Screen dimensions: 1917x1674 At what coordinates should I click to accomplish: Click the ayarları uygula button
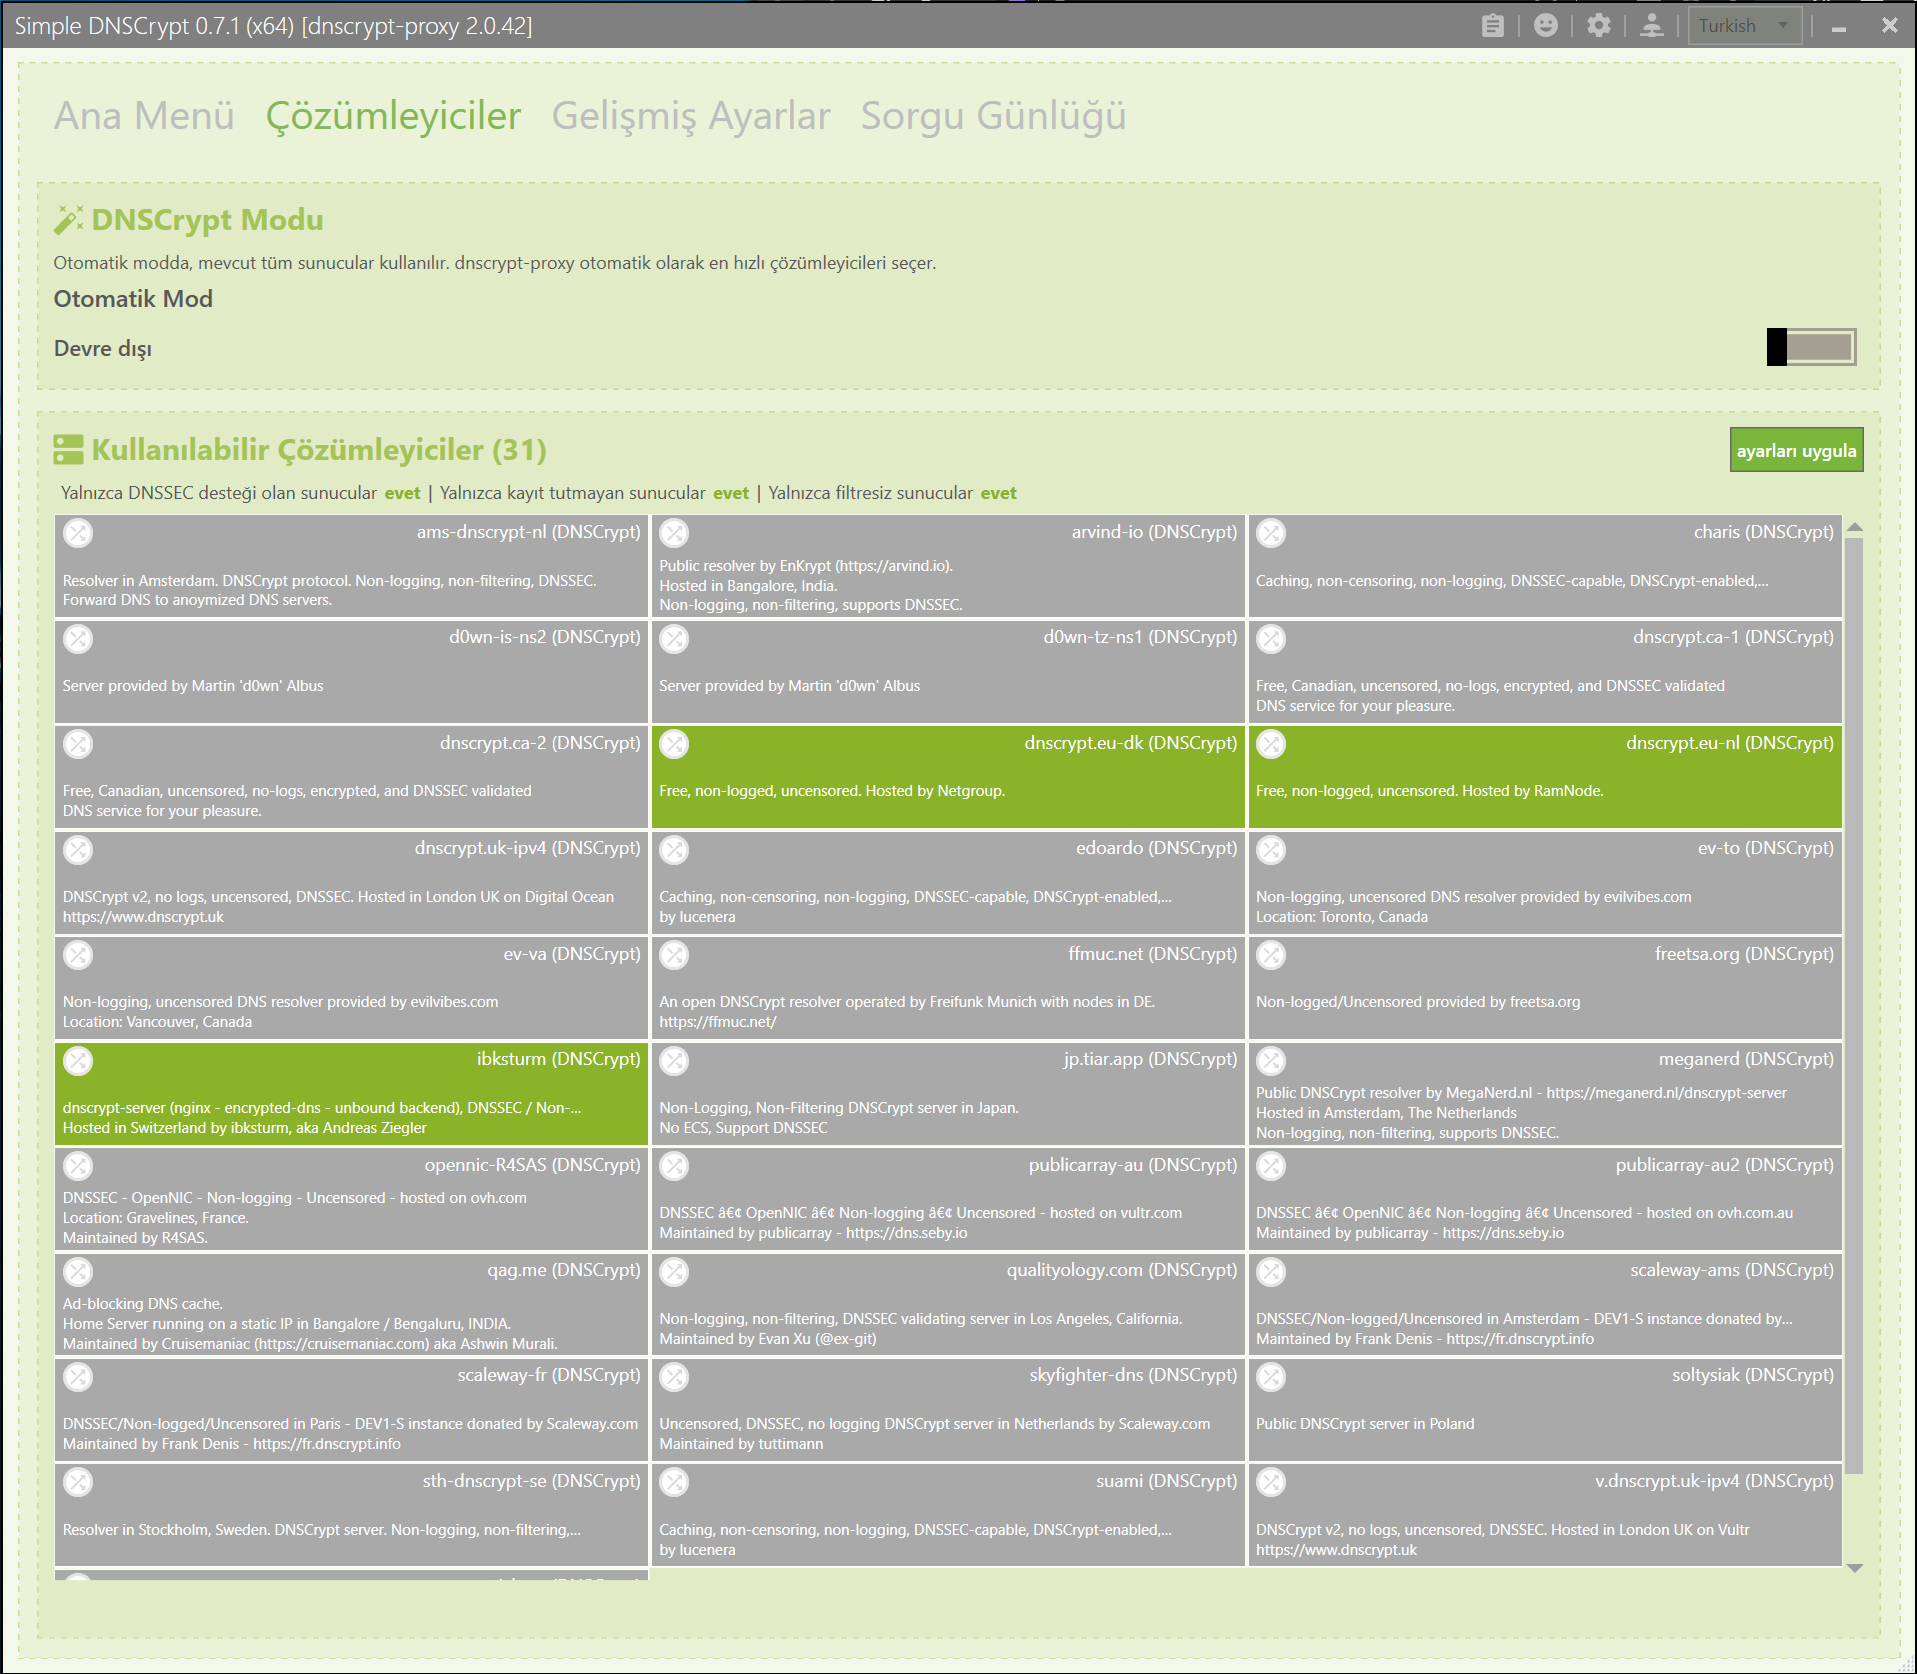1796,450
